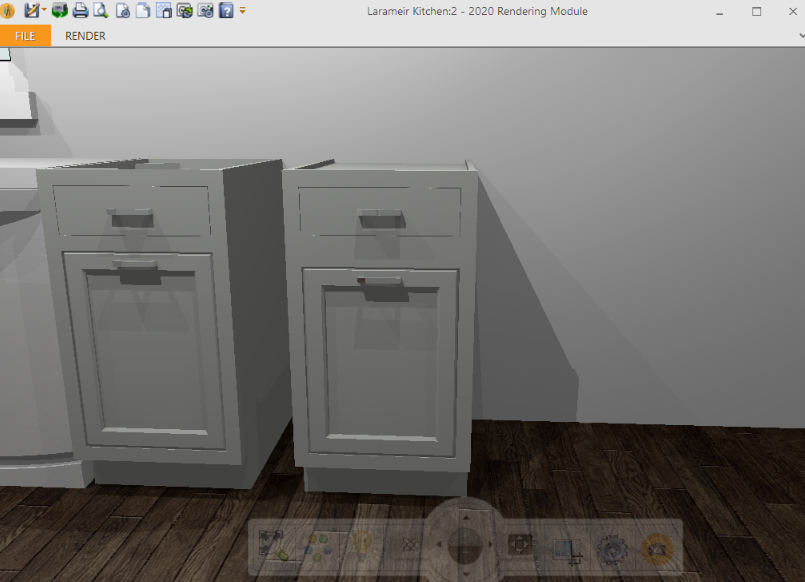The width and height of the screenshot is (805, 582).
Task: Click the camera with green refresh arrow icon
Action: (x=185, y=10)
